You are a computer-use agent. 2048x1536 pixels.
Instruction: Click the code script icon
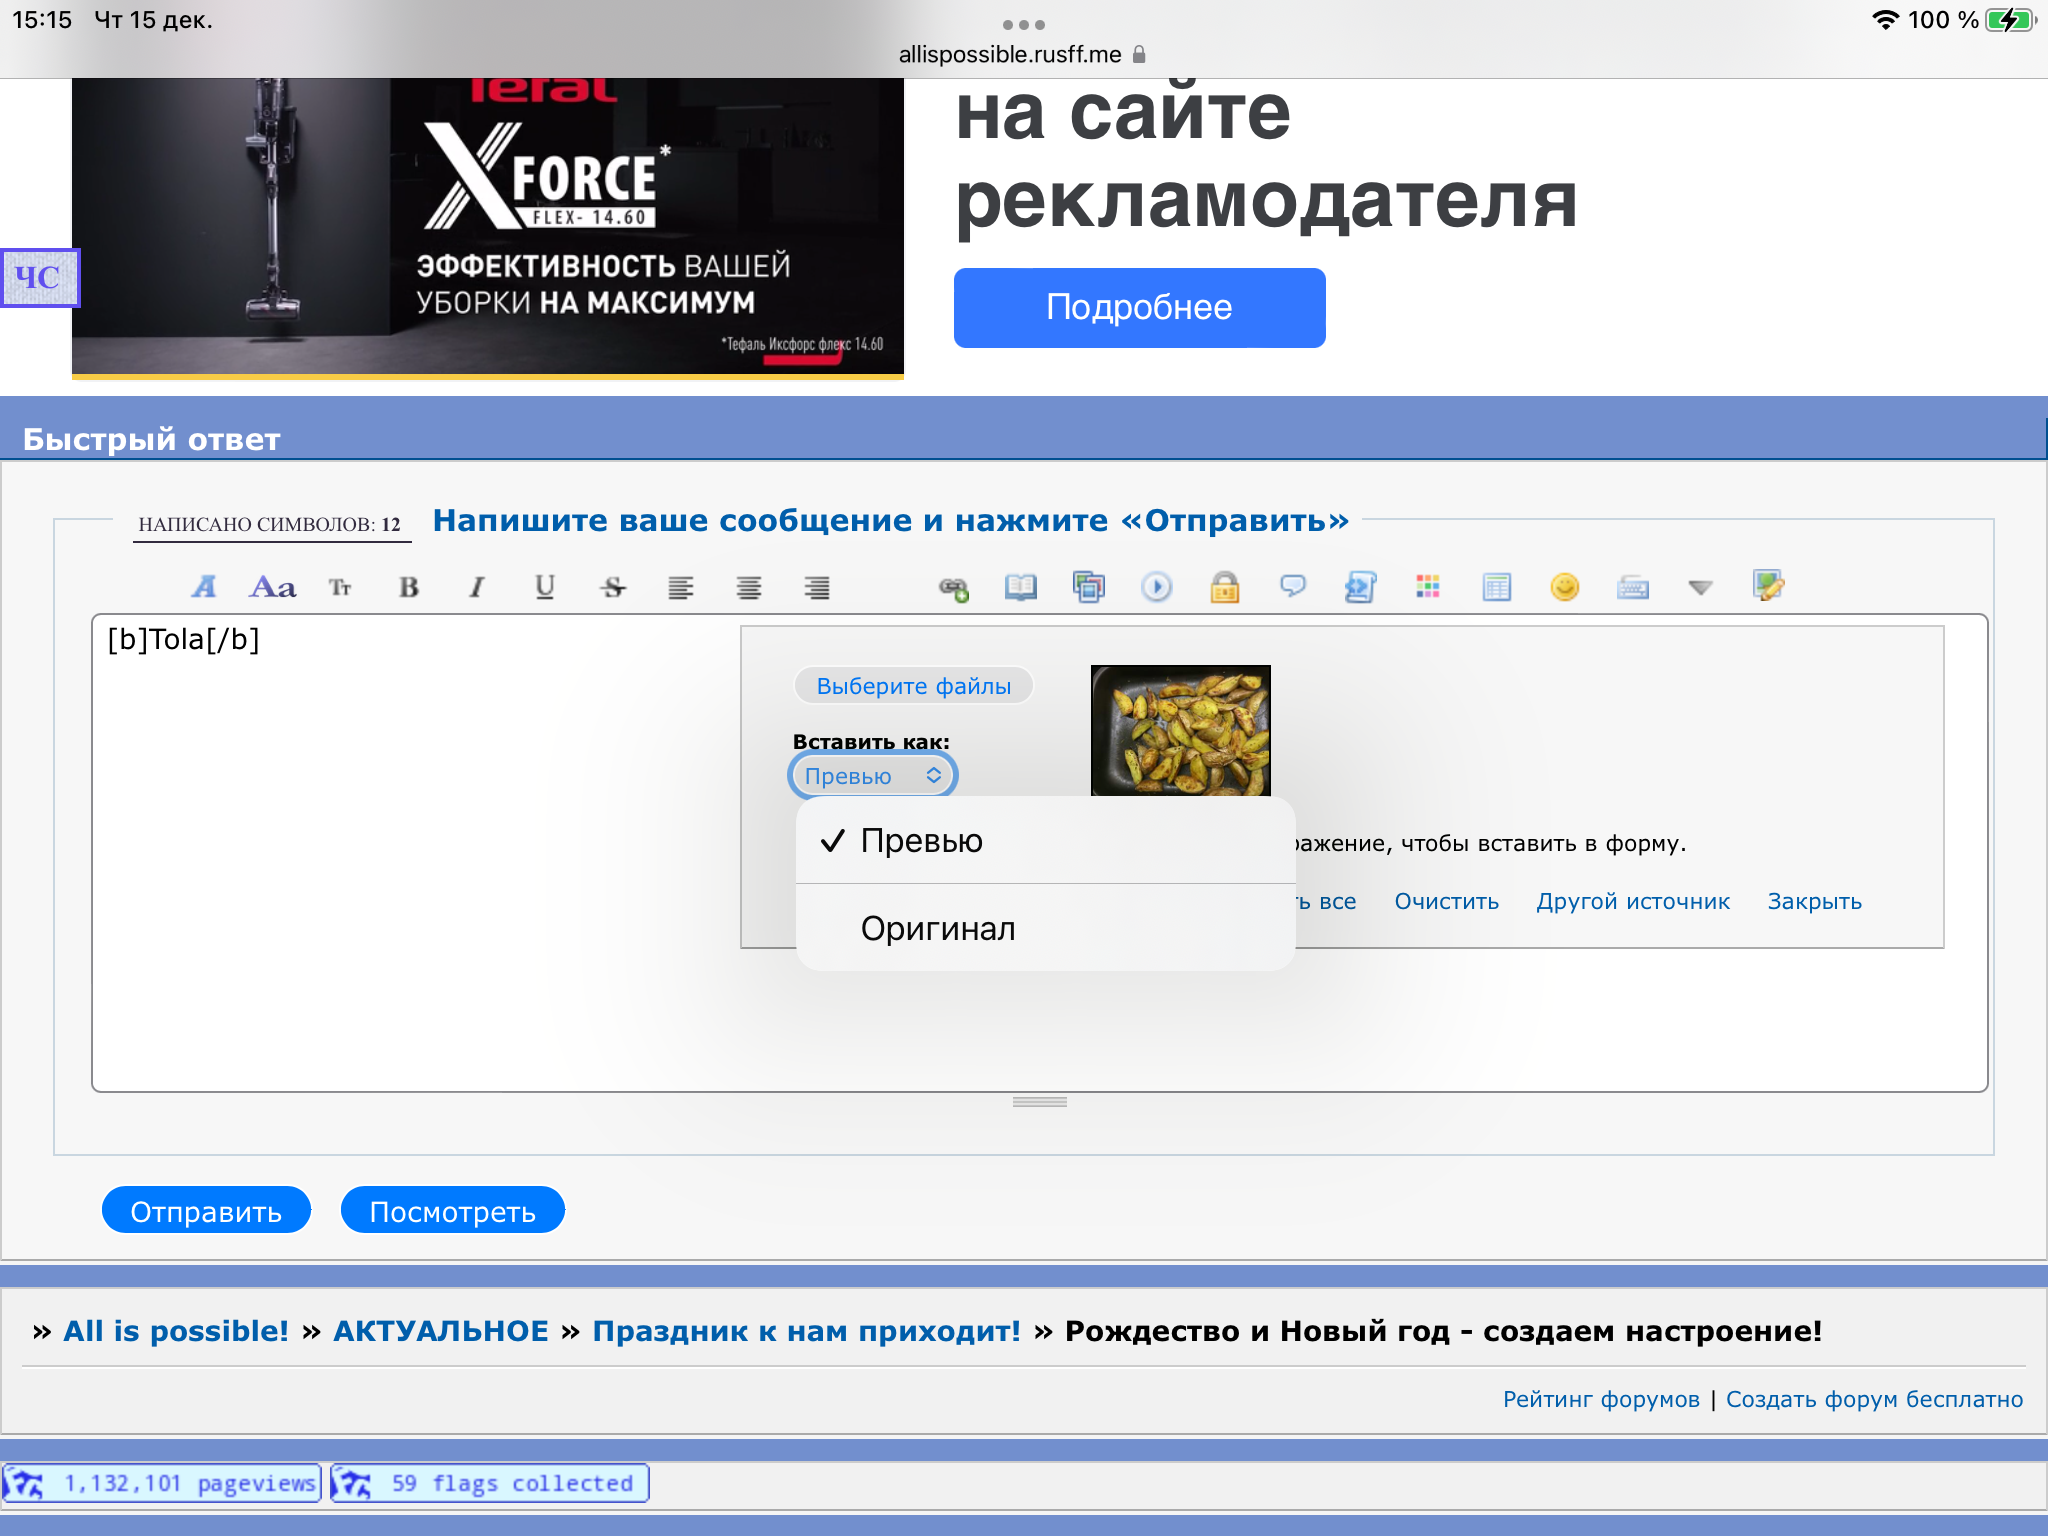(1361, 587)
